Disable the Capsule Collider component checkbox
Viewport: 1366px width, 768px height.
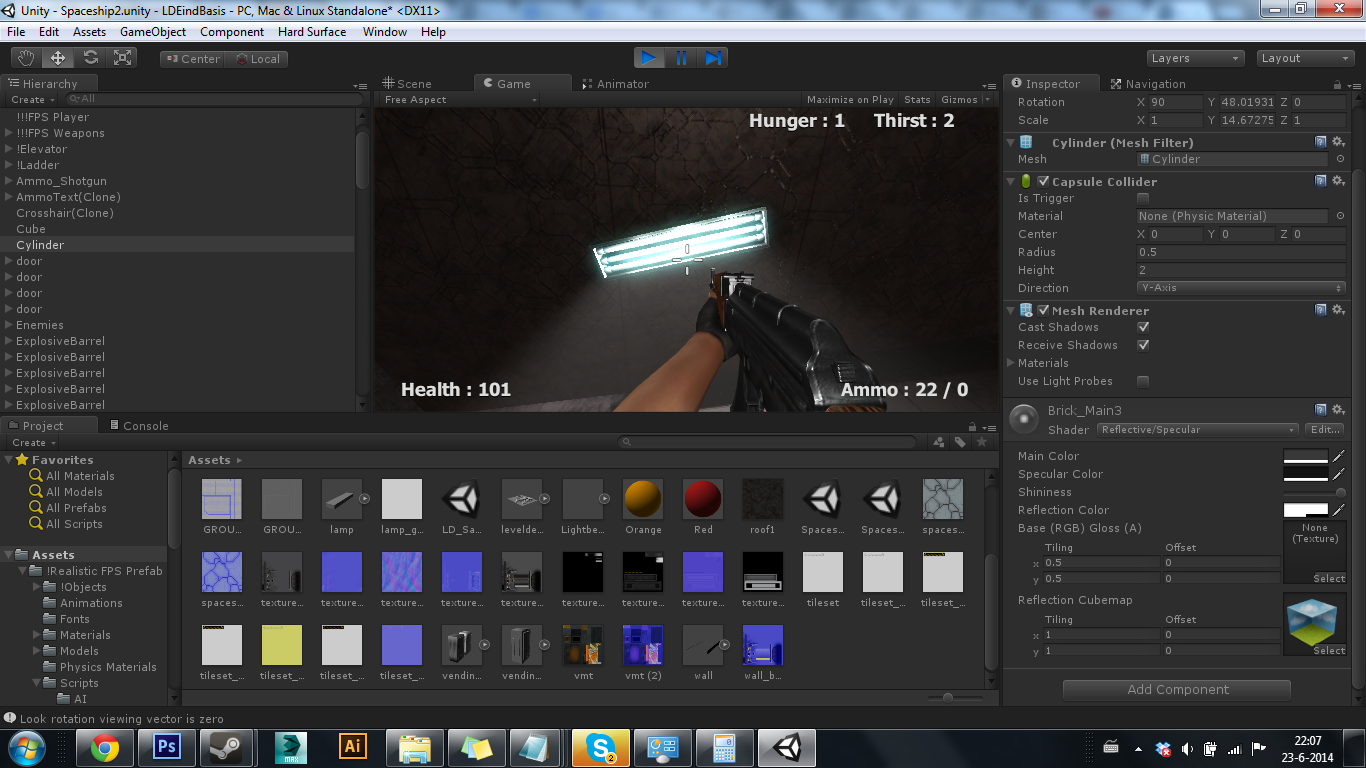click(x=1043, y=182)
